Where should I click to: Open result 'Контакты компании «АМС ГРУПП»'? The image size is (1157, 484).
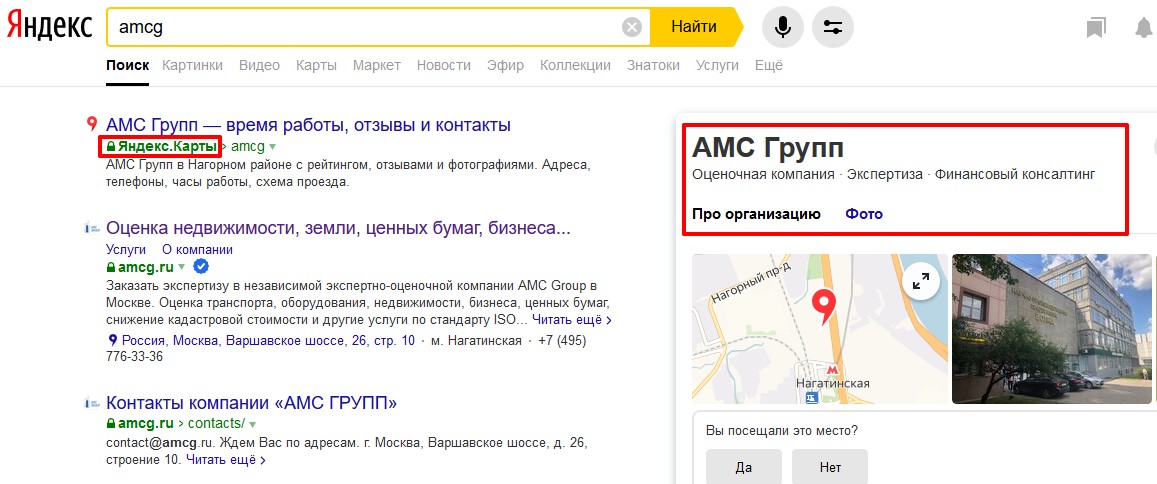pos(252,403)
